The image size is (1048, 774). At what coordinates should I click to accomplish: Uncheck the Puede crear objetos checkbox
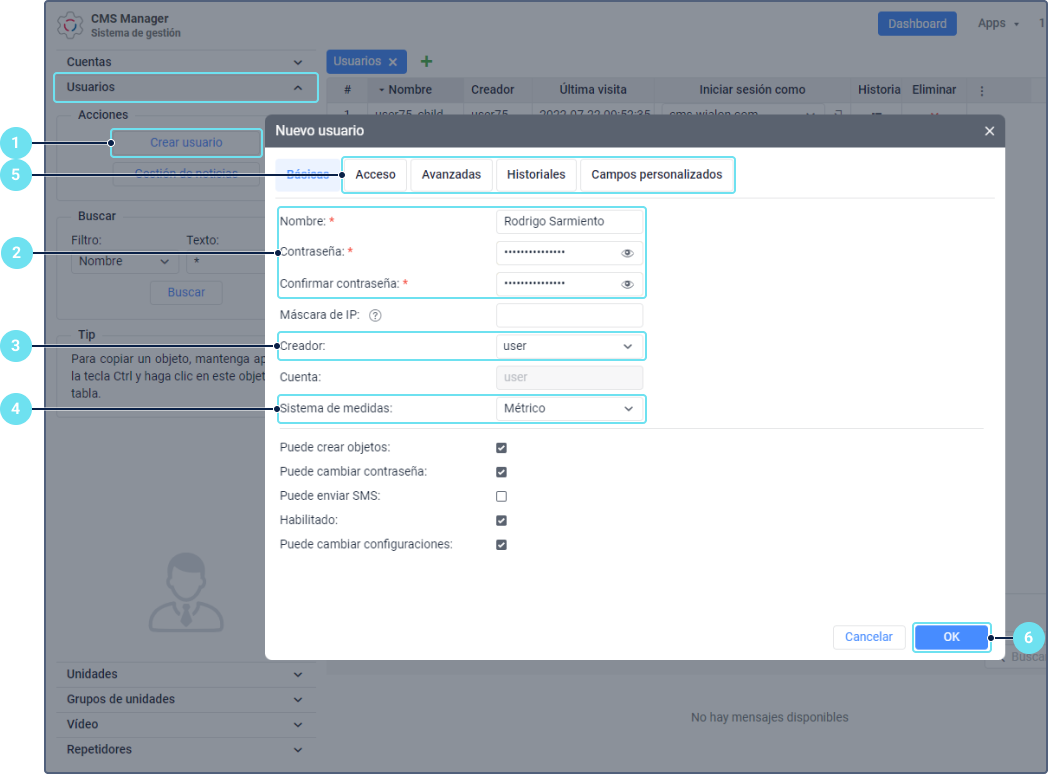[502, 448]
